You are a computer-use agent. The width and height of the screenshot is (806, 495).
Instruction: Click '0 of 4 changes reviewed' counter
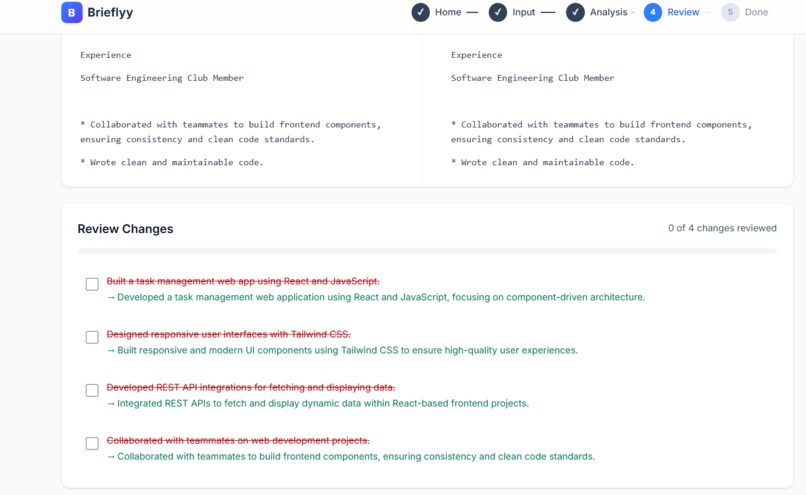[x=722, y=228]
